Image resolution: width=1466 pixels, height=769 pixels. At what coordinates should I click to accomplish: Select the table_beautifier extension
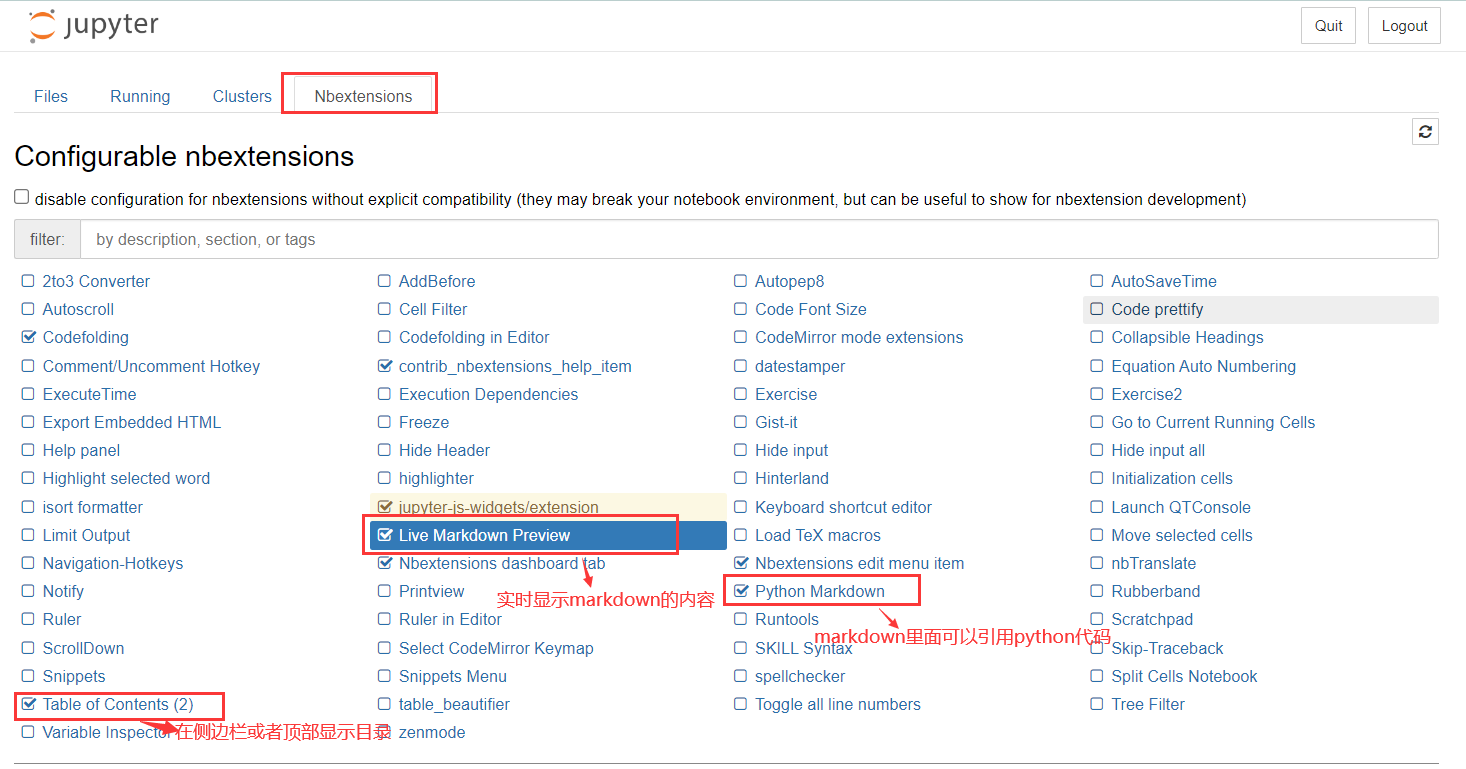(x=454, y=705)
